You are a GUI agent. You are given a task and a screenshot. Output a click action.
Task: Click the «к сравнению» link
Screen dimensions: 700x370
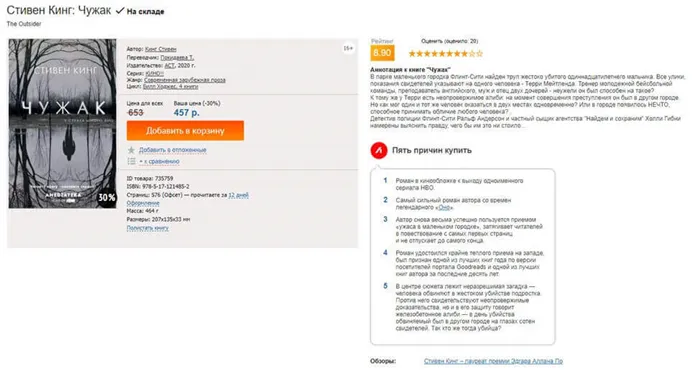coord(159,161)
